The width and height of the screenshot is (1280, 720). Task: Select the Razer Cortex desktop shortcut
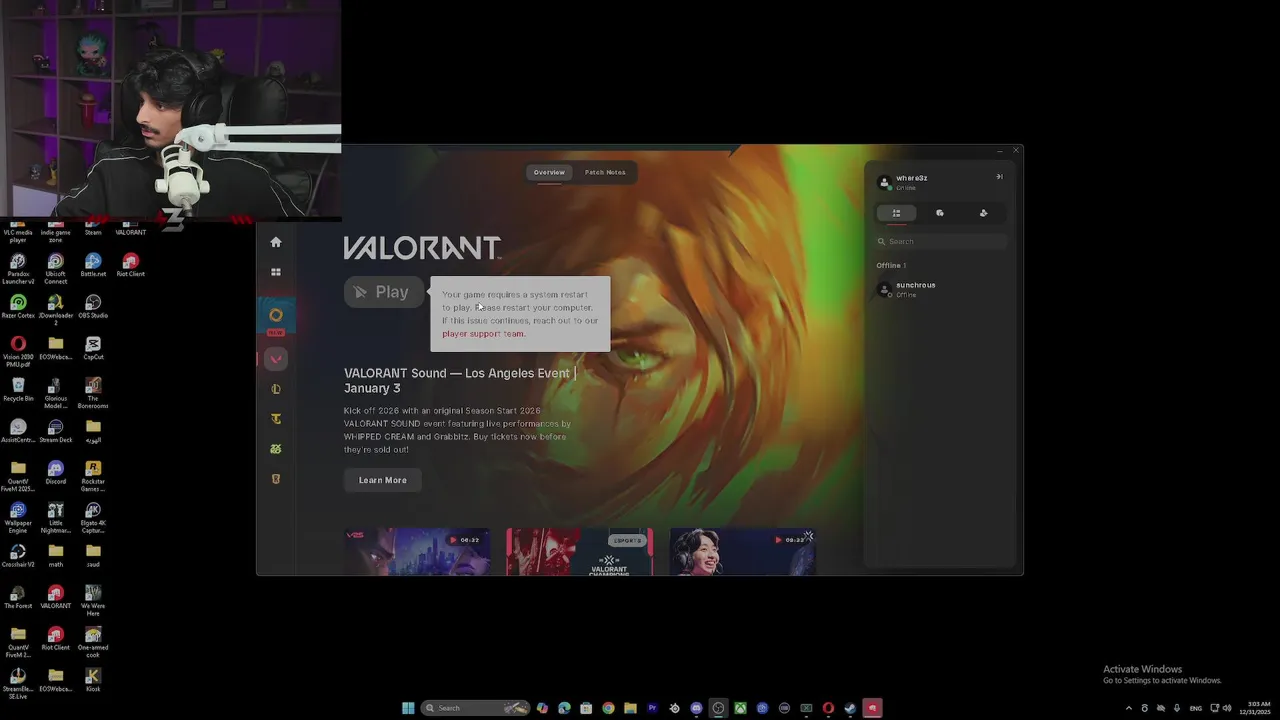(x=18, y=306)
